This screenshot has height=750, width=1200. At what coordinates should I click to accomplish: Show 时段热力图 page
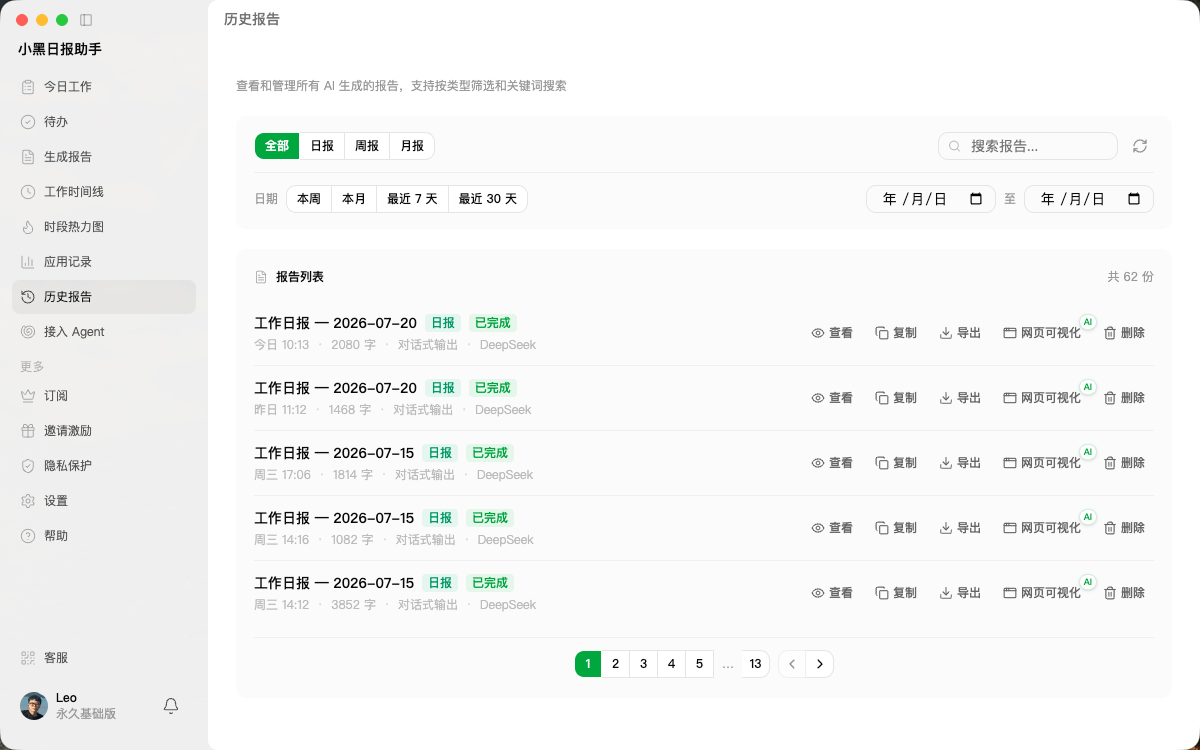click(x=104, y=227)
